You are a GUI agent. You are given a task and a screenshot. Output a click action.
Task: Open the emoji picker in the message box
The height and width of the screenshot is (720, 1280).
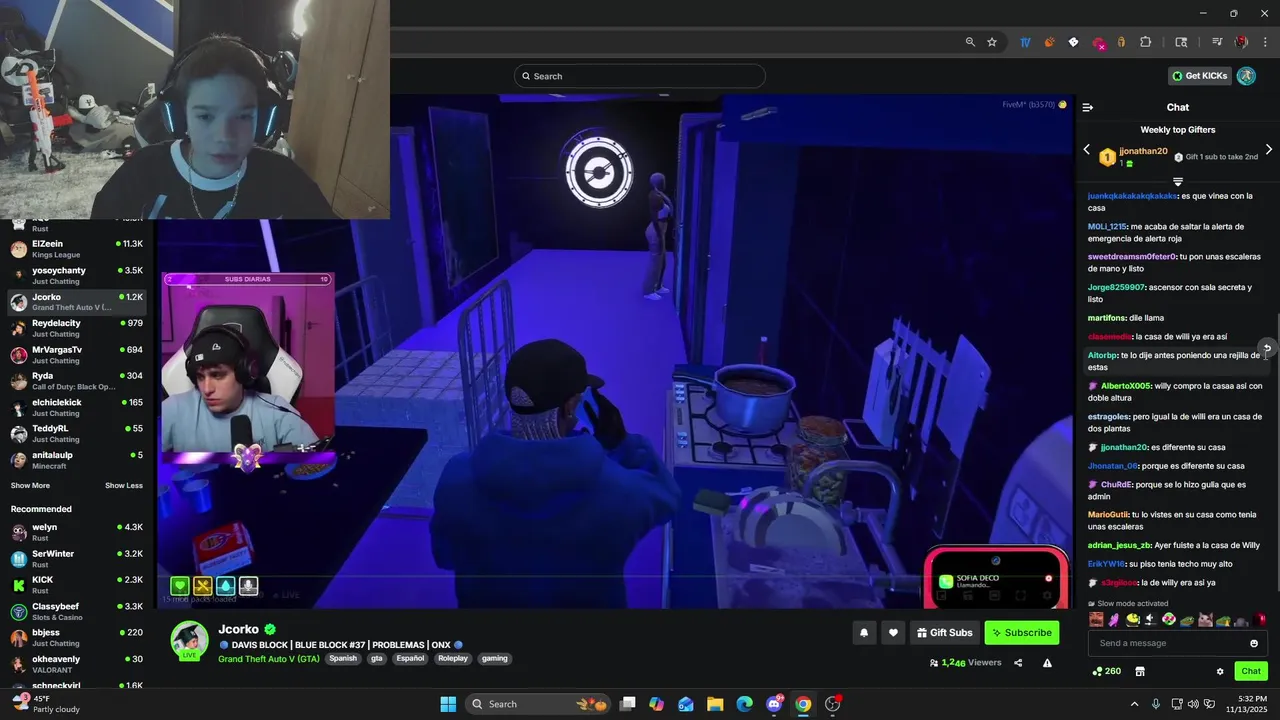(x=1254, y=643)
